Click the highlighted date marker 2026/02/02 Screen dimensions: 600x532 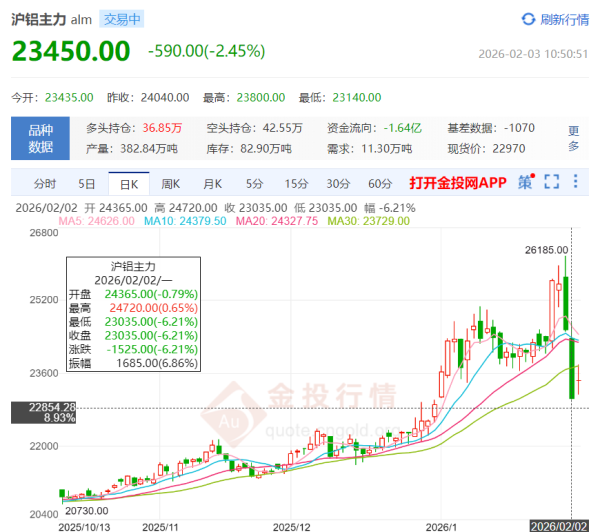click(559, 526)
